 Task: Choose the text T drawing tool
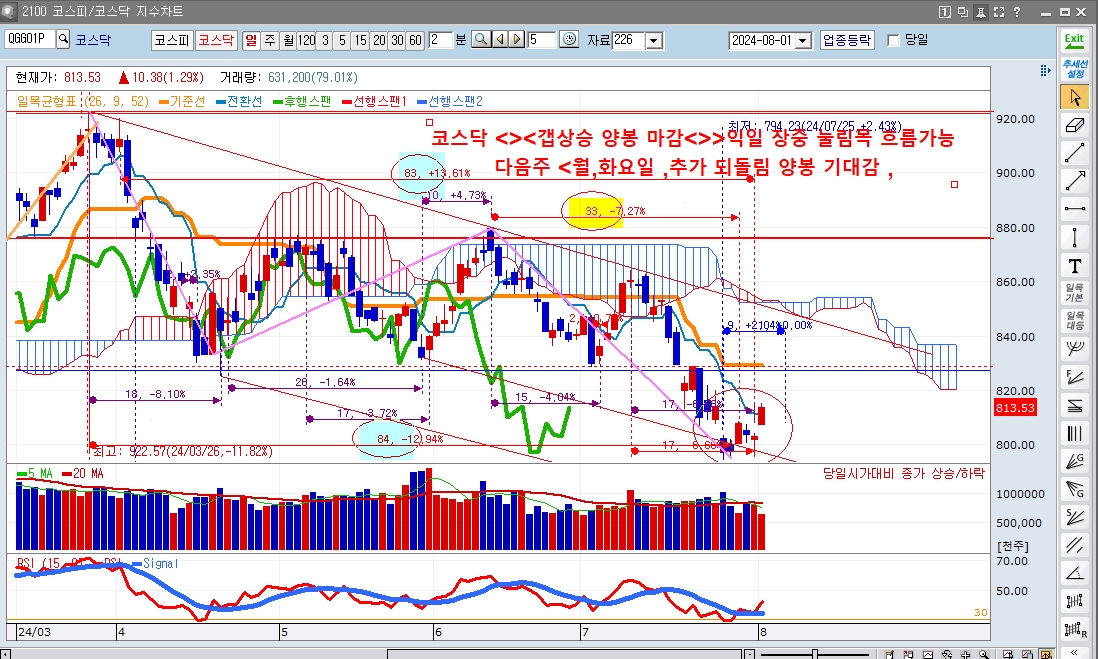point(1075,265)
